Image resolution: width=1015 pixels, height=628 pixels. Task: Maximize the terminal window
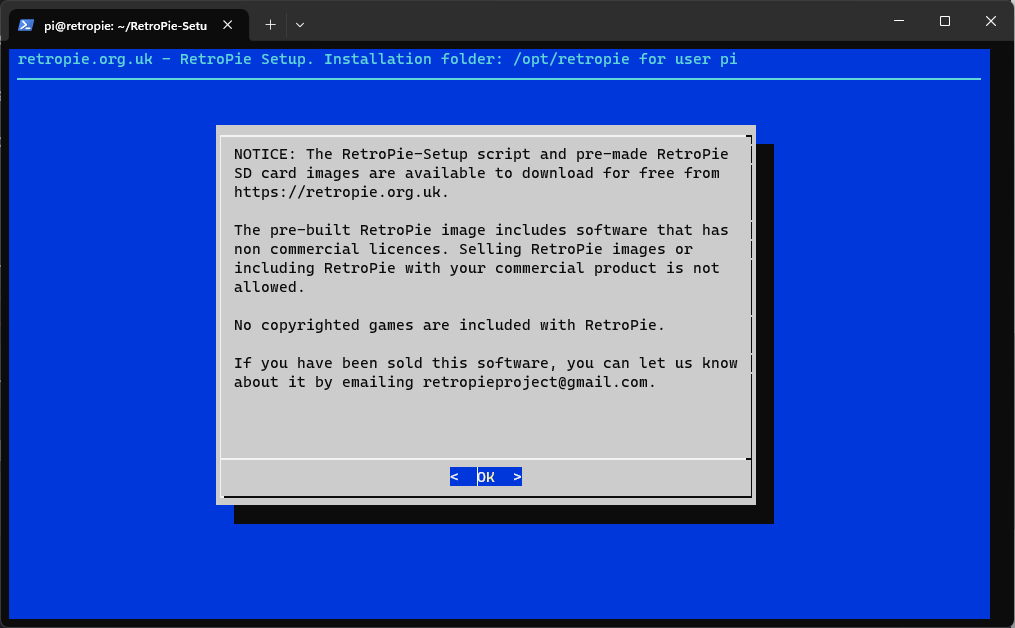click(944, 22)
